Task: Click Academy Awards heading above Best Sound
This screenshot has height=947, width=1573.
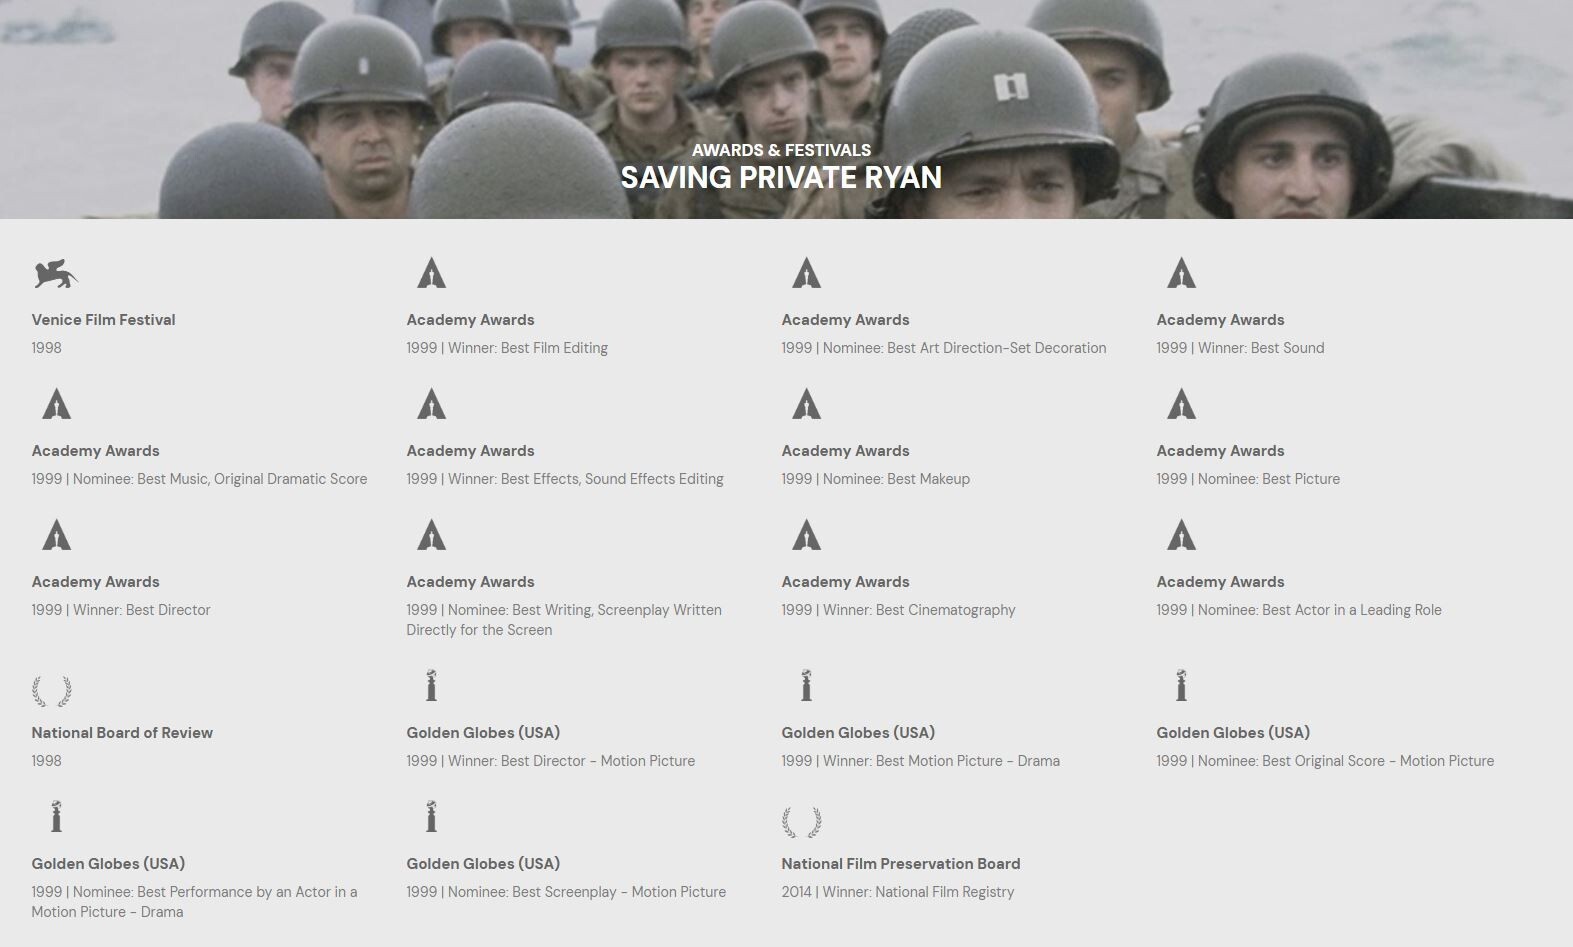Action: 1220,320
